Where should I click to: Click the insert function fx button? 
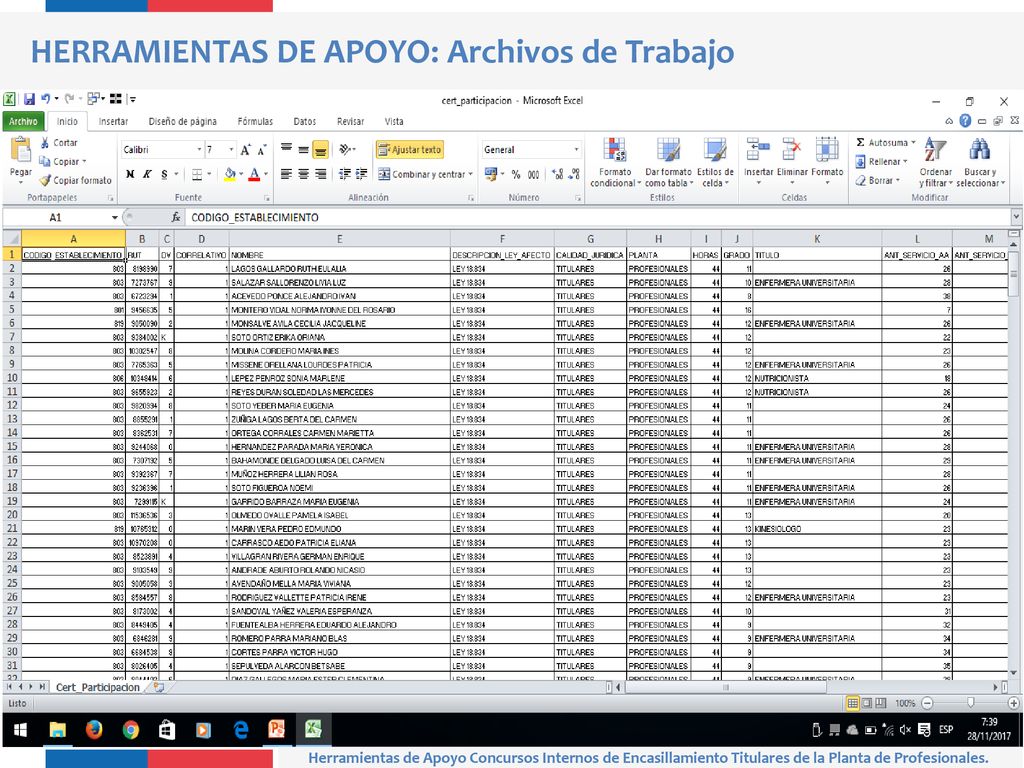[x=176, y=217]
